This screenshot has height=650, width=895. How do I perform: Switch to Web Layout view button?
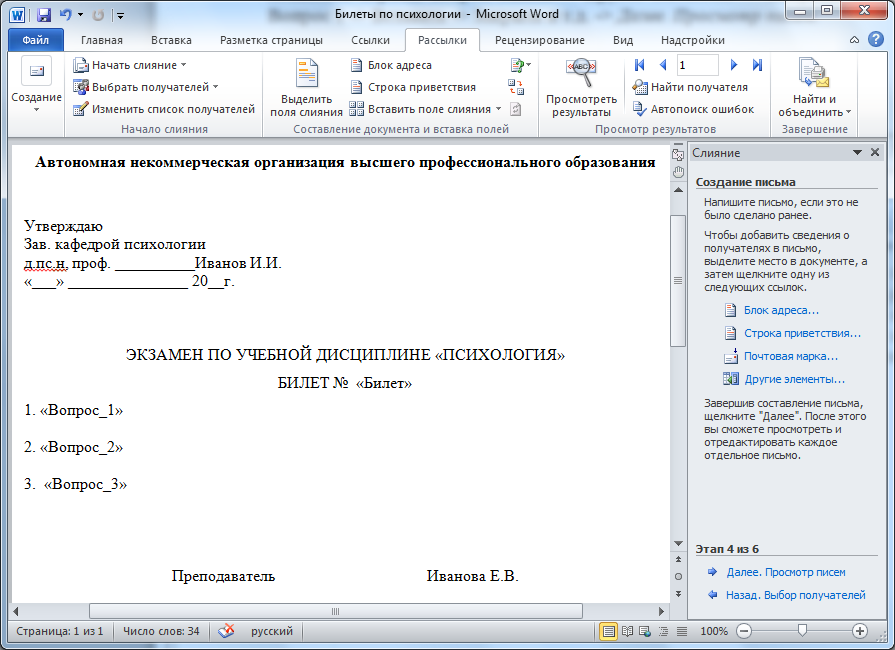pyautogui.click(x=645, y=632)
